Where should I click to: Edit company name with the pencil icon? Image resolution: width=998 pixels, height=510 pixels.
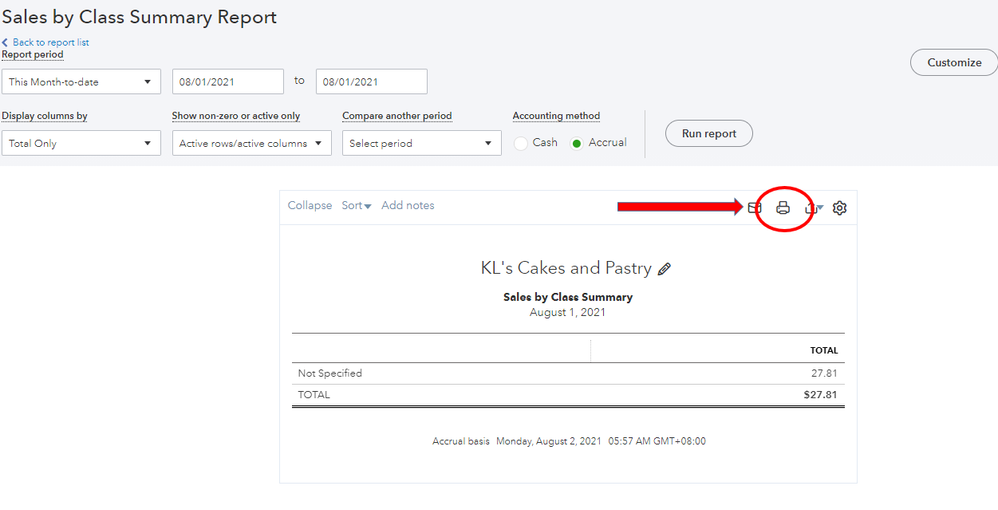(x=665, y=269)
